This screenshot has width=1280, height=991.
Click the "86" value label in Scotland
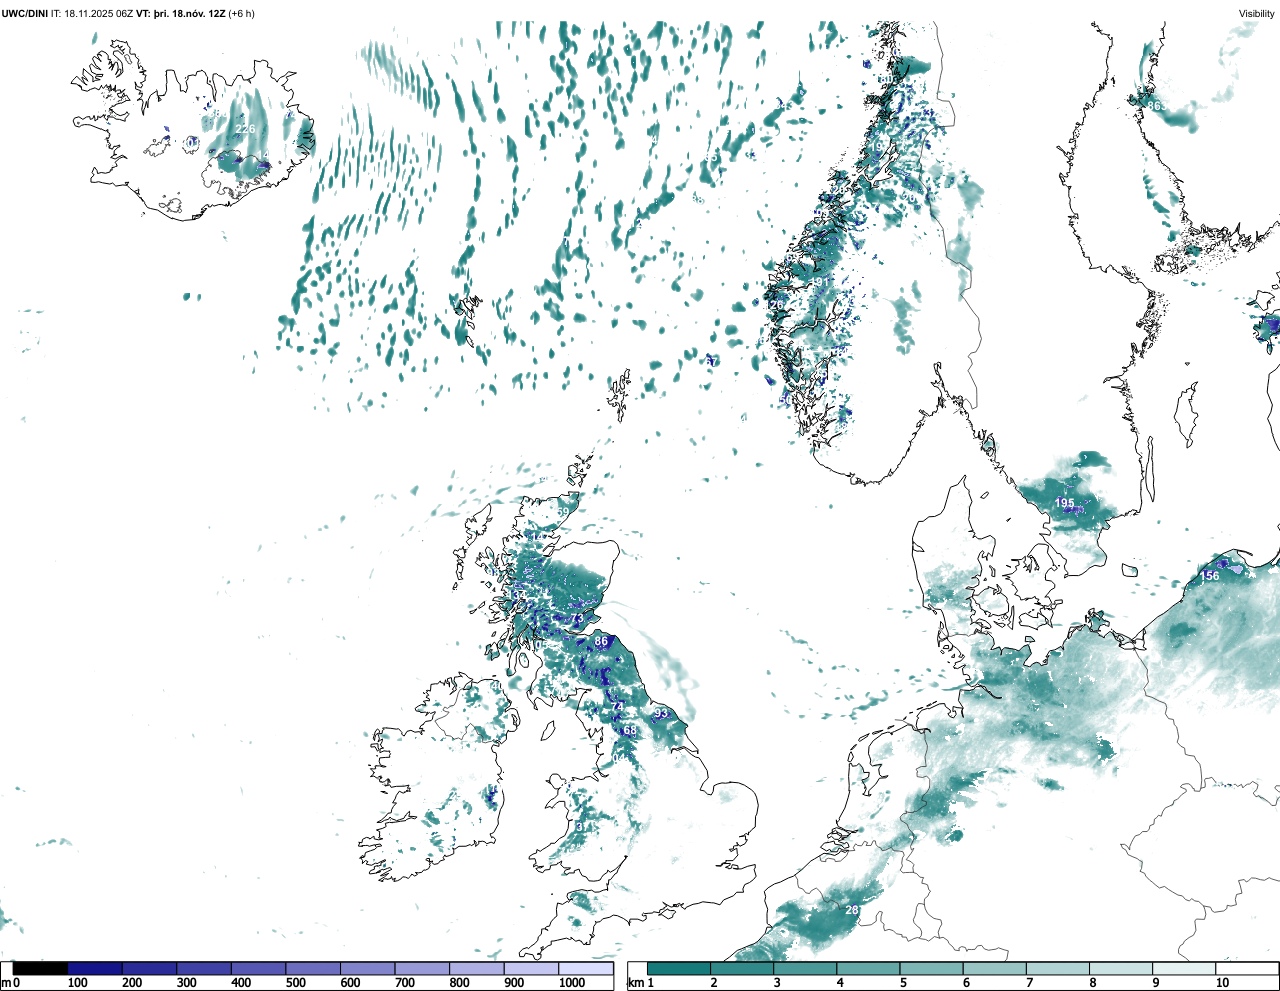601,641
